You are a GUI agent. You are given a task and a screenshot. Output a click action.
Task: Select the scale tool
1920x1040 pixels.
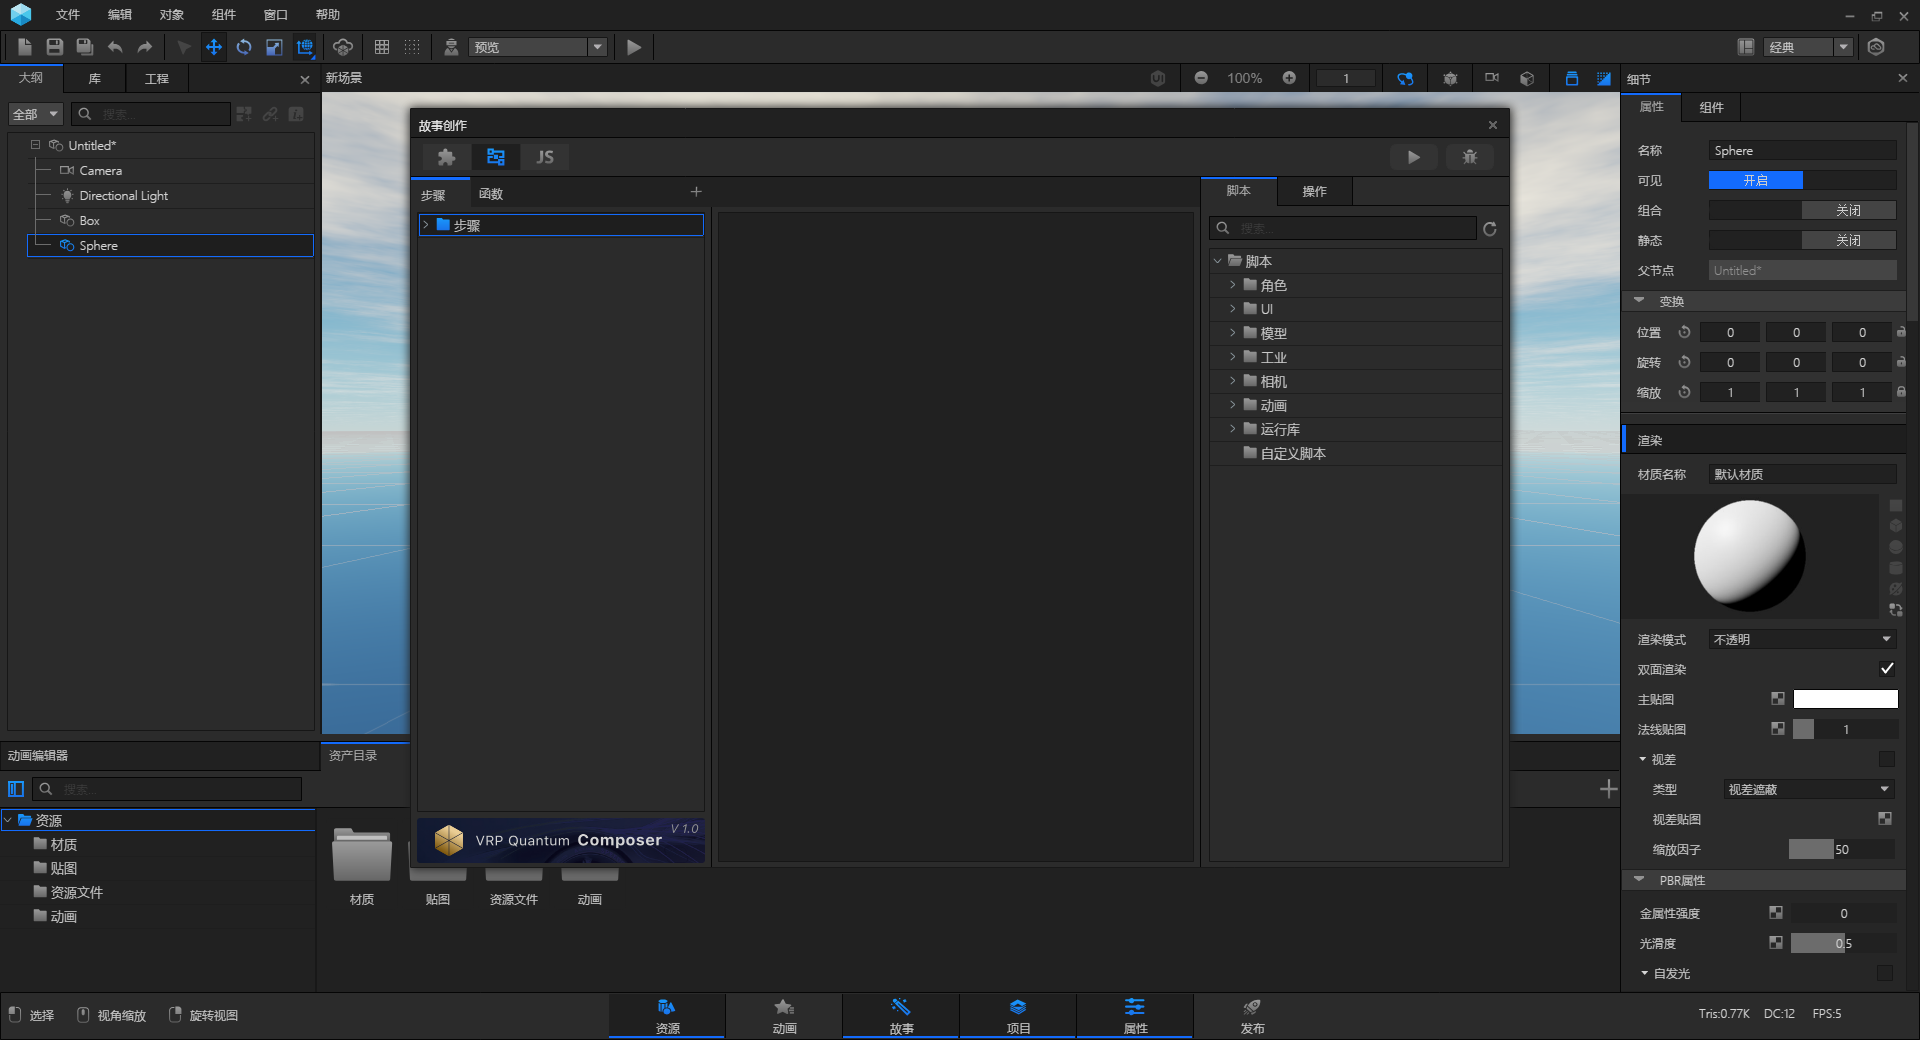[274, 47]
